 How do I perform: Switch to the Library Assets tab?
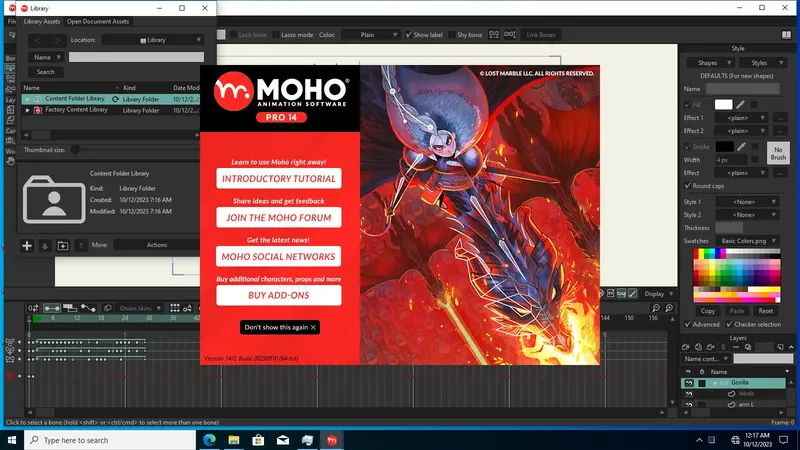42,21
